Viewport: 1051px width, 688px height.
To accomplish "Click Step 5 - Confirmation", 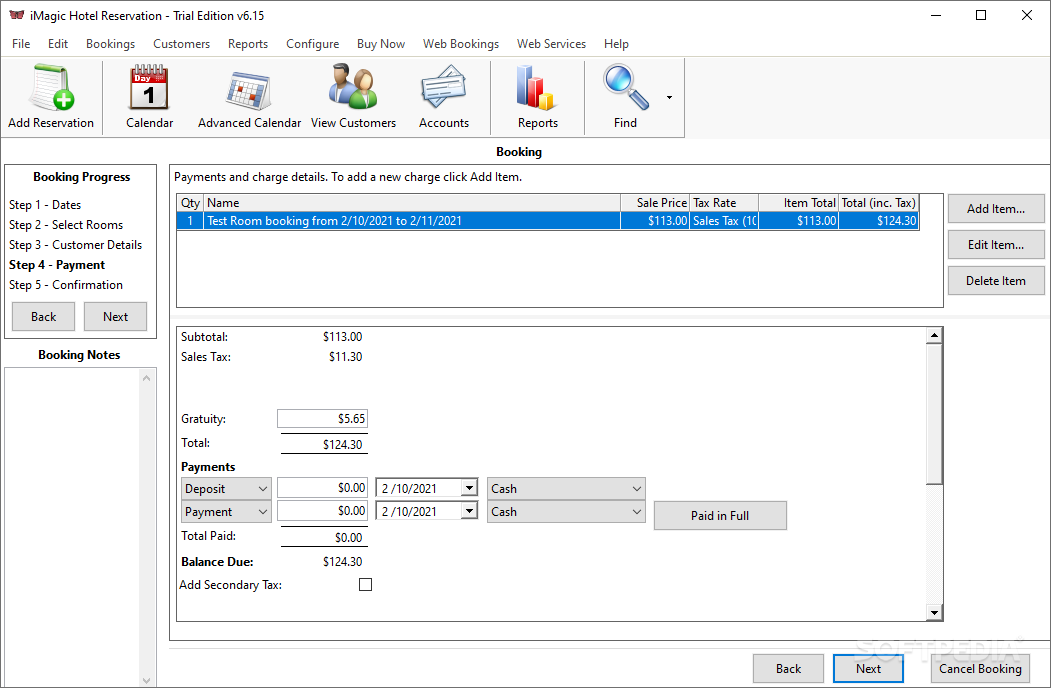I will tap(66, 285).
